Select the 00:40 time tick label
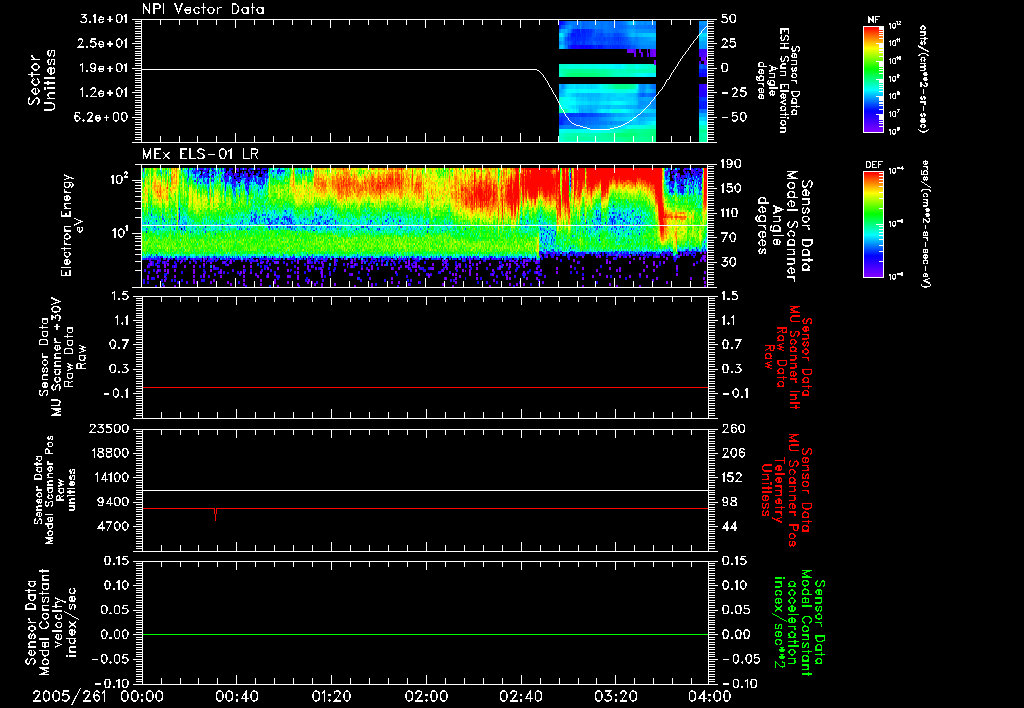The width and height of the screenshot is (1024, 708). (x=236, y=696)
